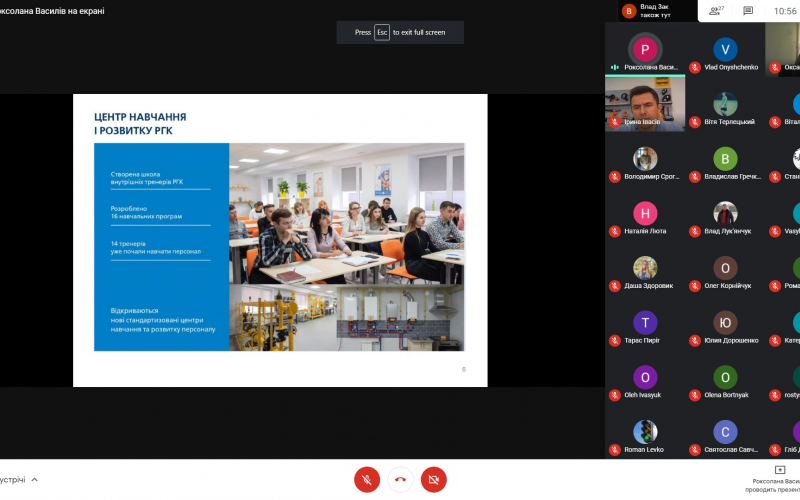Click muted mic icon beside Oleh Ivasyuk

coord(614,395)
